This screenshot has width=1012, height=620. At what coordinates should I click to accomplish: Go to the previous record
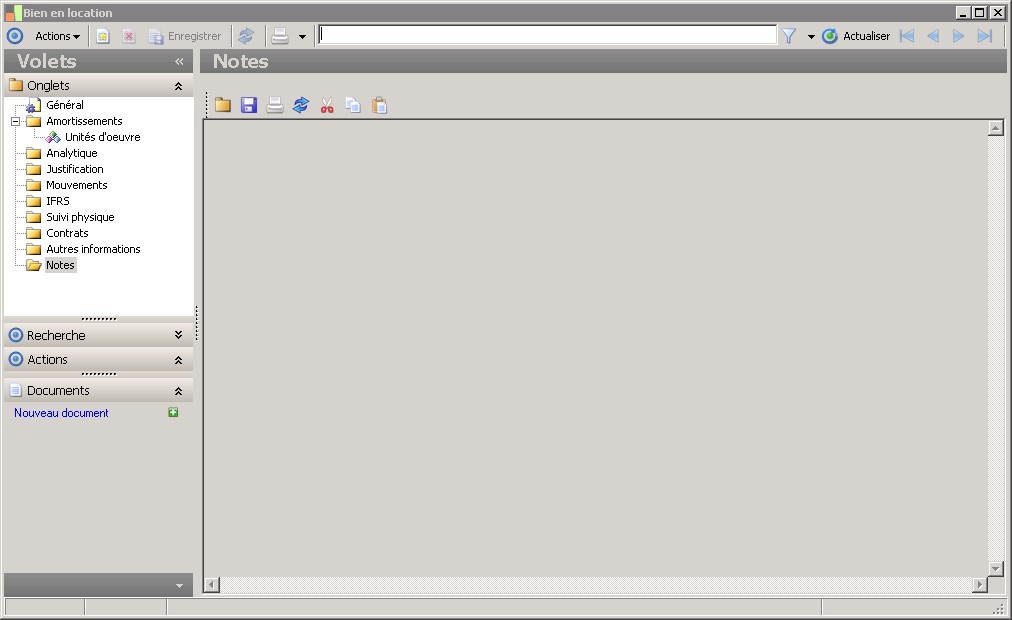click(933, 36)
